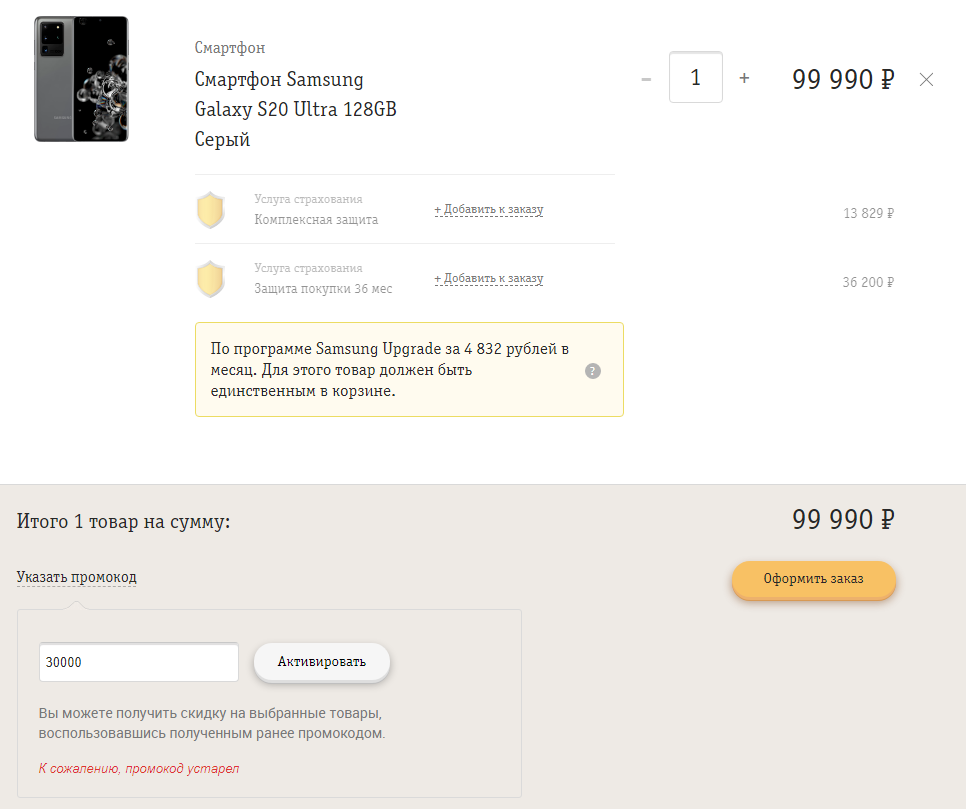Click the Смартфон category label
The height and width of the screenshot is (809, 966).
(x=230, y=47)
